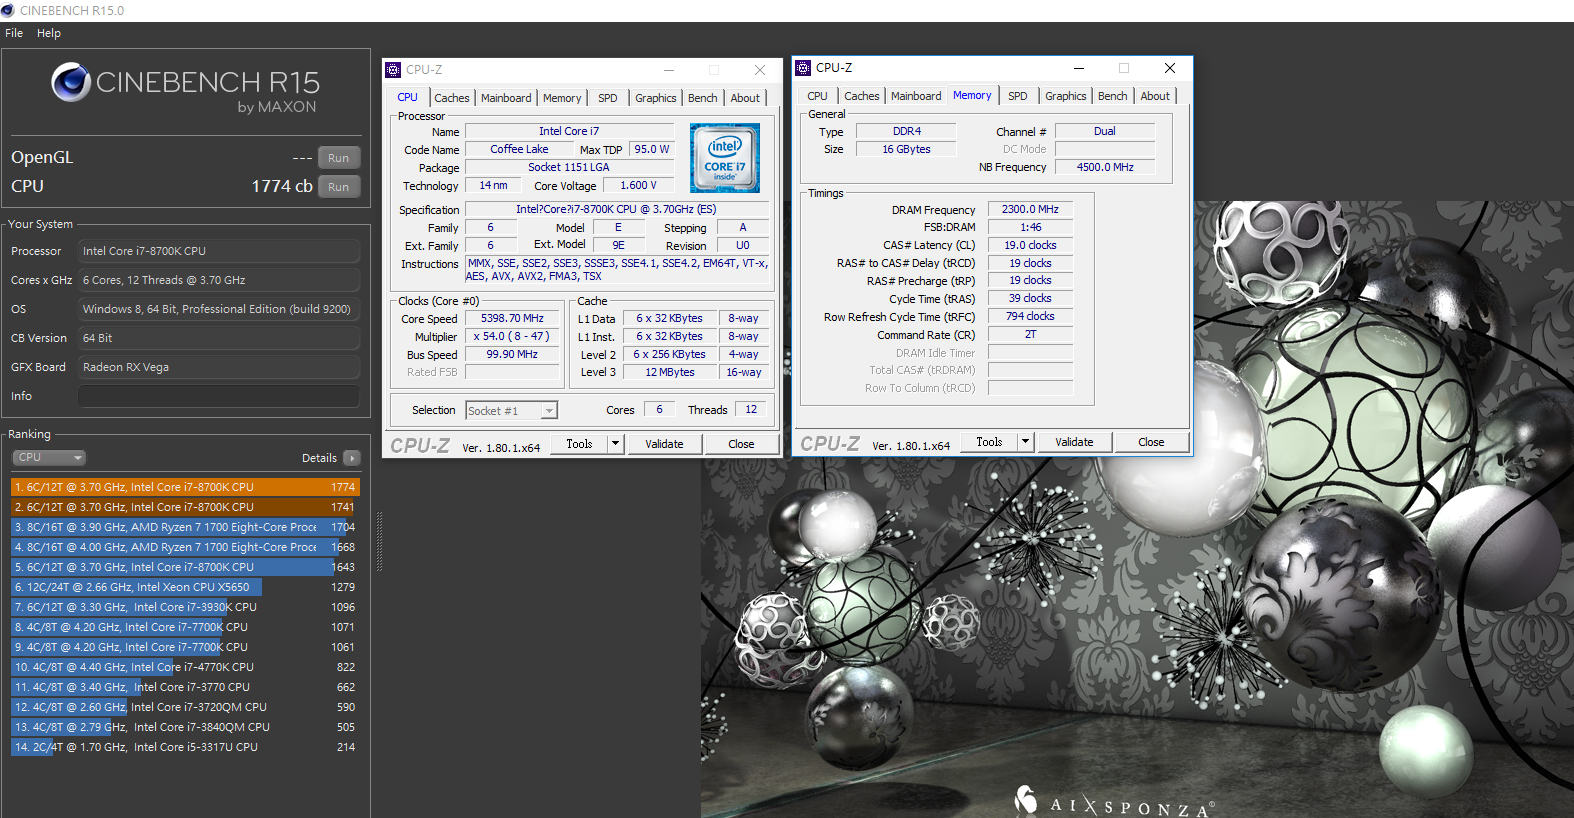Select Memory tab in right CPU-Z window
The image size is (1574, 818).
tap(972, 95)
